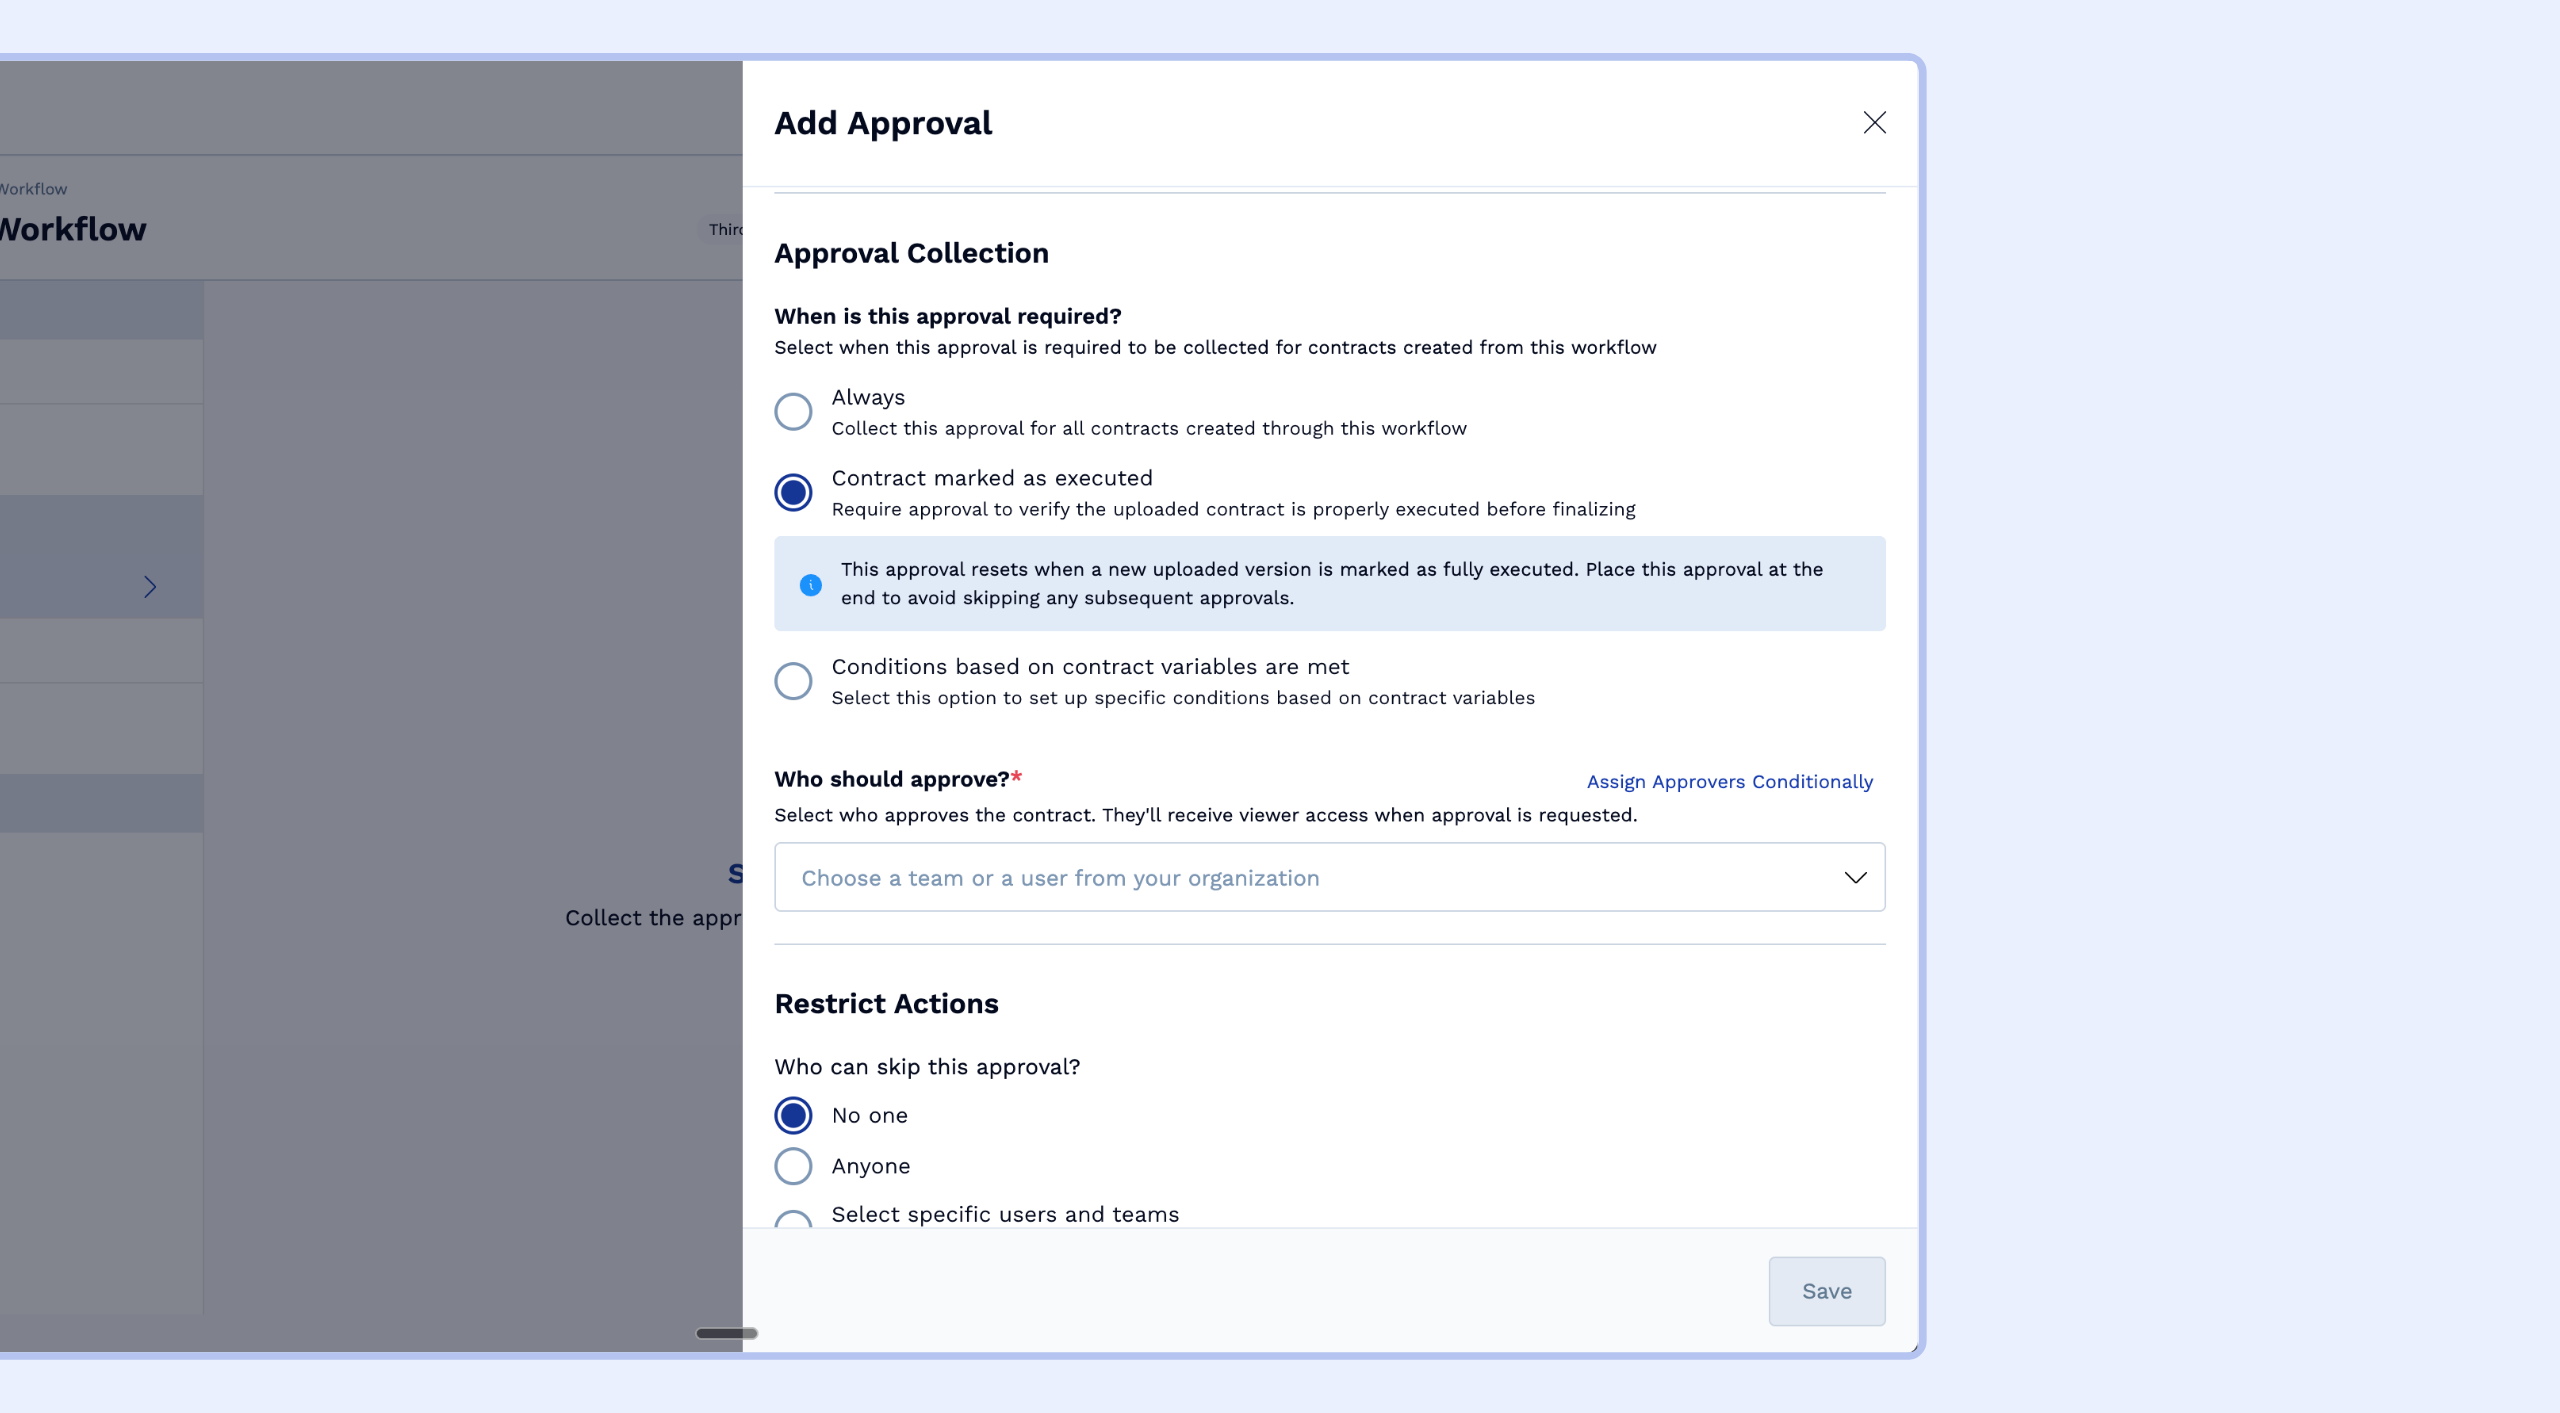Image resolution: width=2560 pixels, height=1413 pixels.
Task: Open Assign Approvers Conditionally link
Action: pyautogui.click(x=1729, y=781)
